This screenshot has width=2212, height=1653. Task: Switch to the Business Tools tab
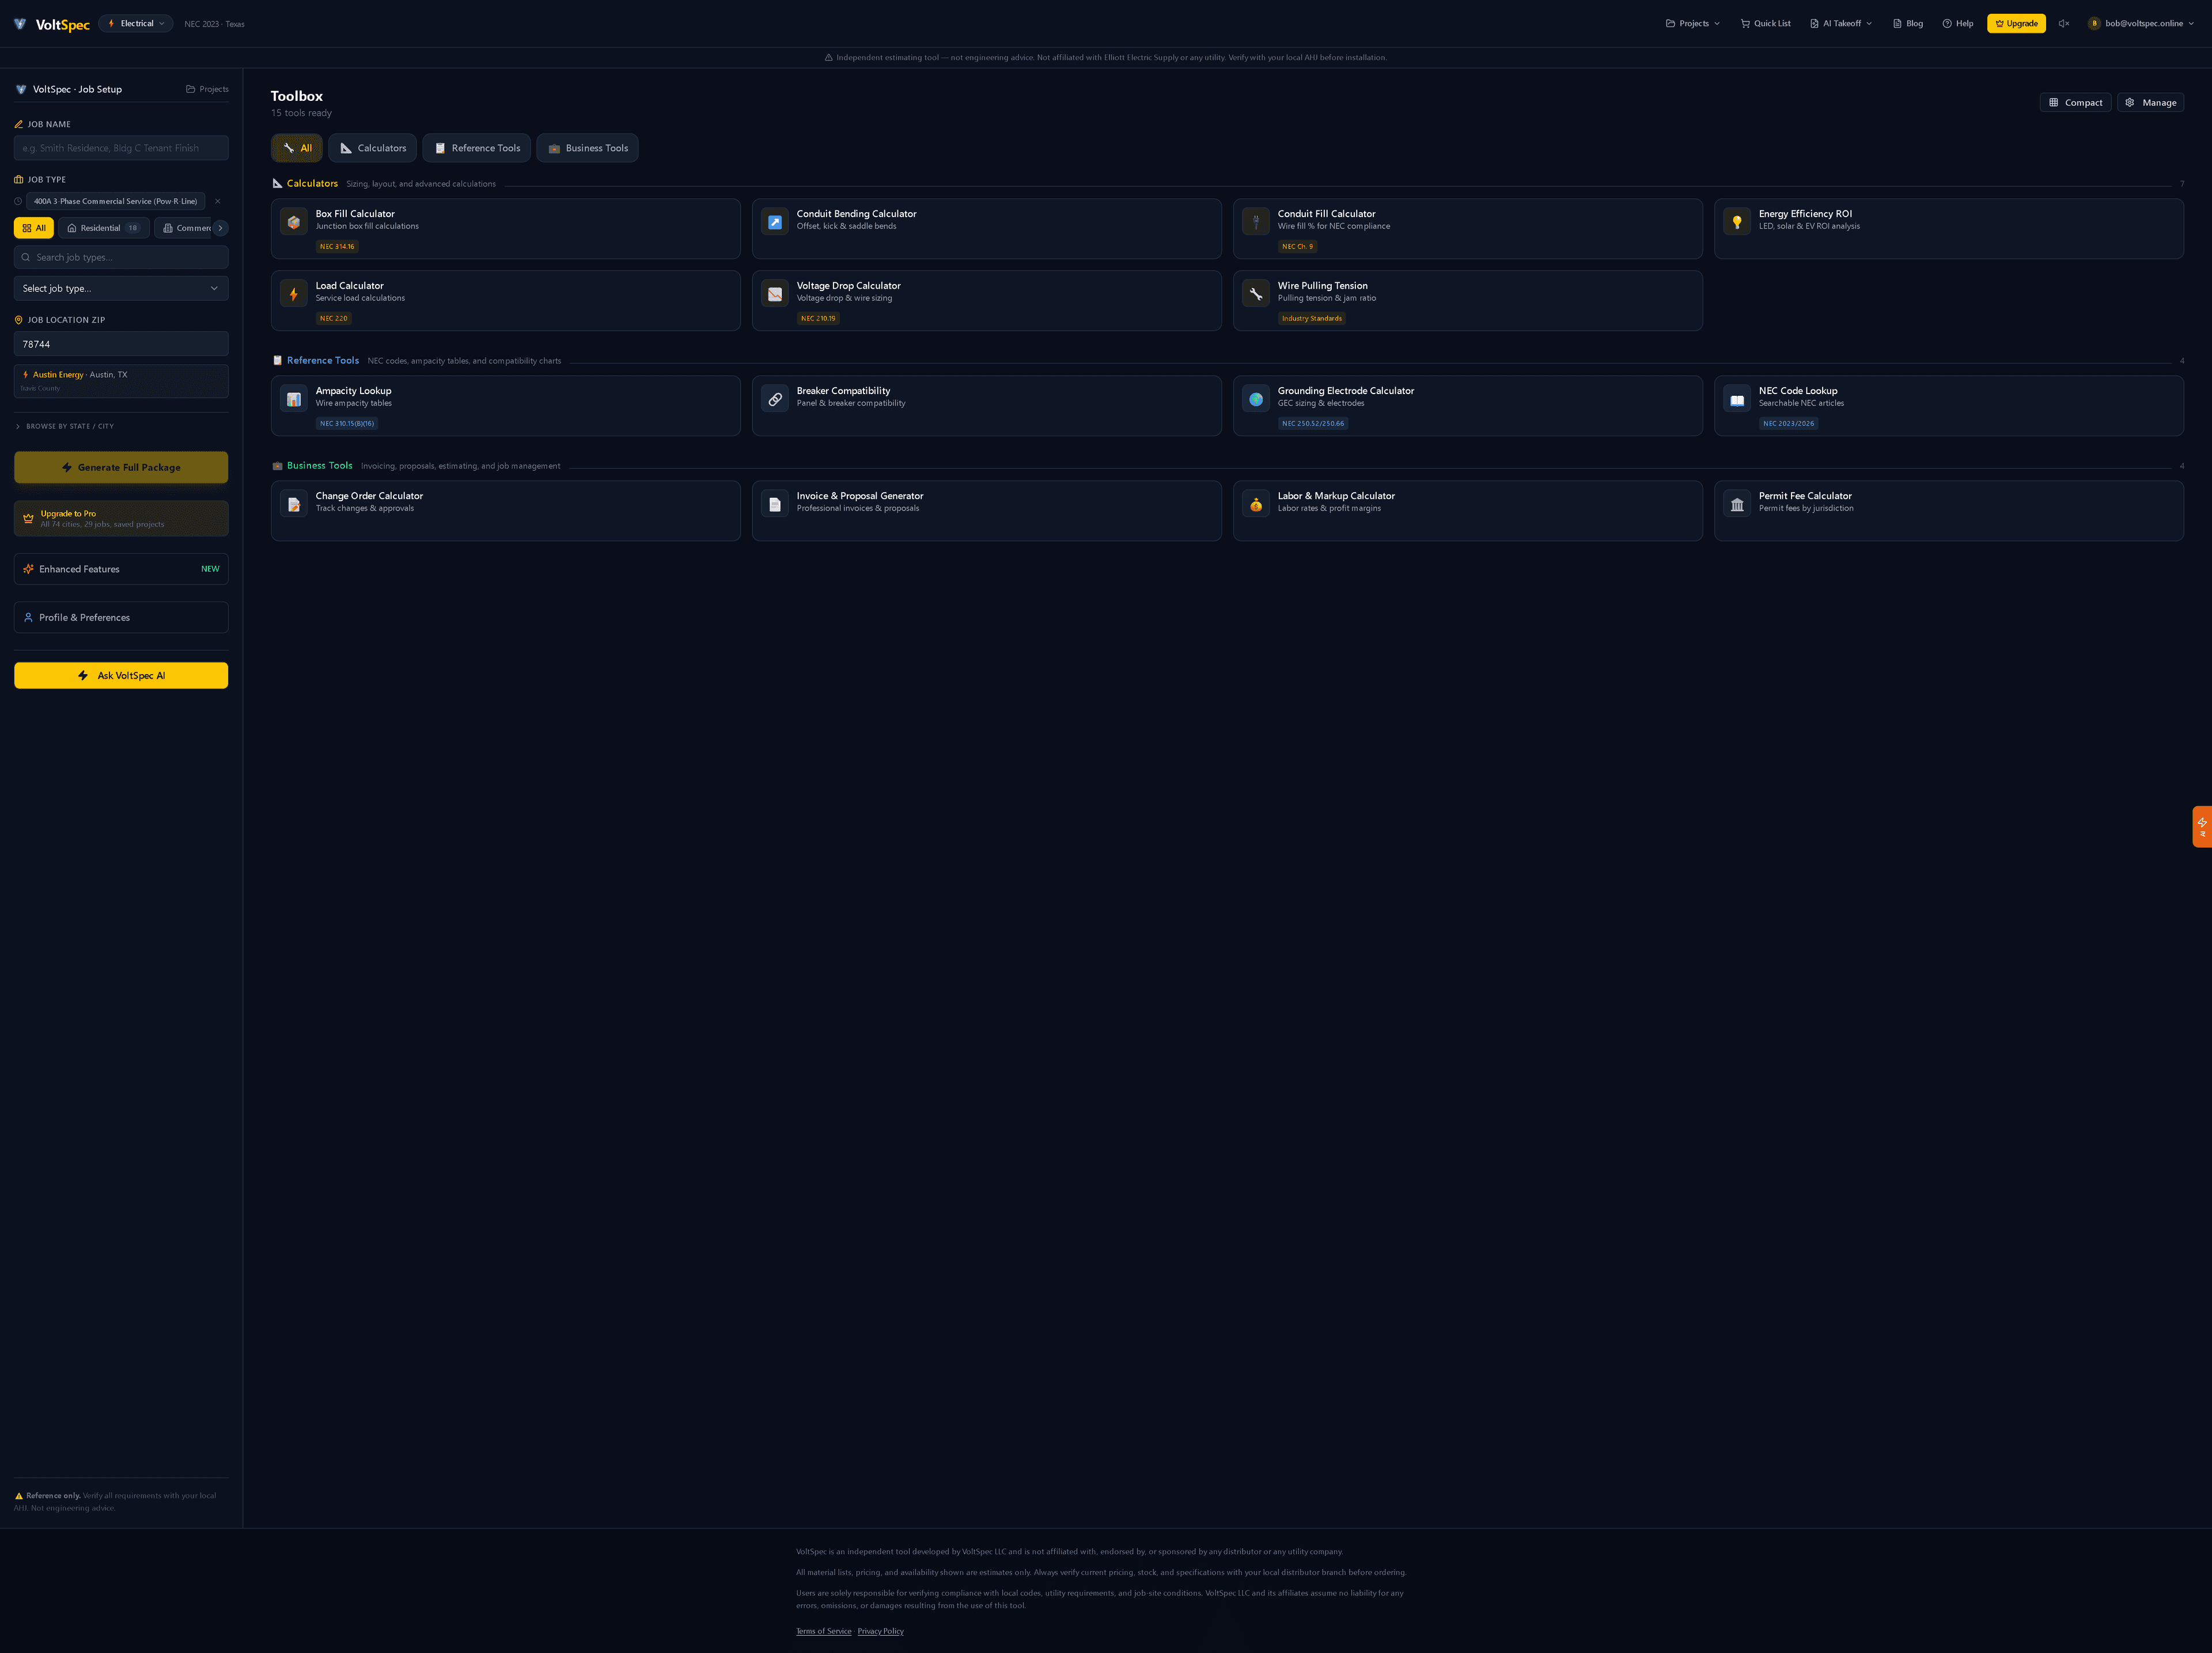click(x=587, y=148)
